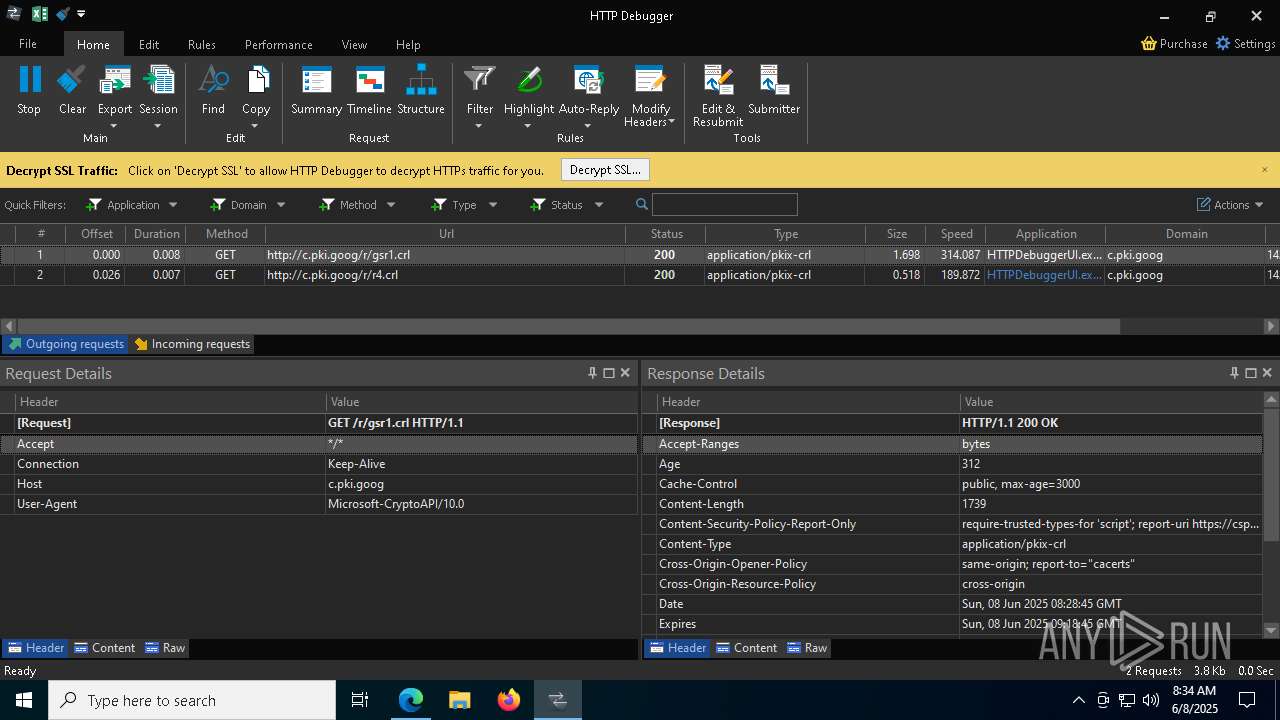
Task: Open Response Details Raw tab
Action: pos(807,648)
